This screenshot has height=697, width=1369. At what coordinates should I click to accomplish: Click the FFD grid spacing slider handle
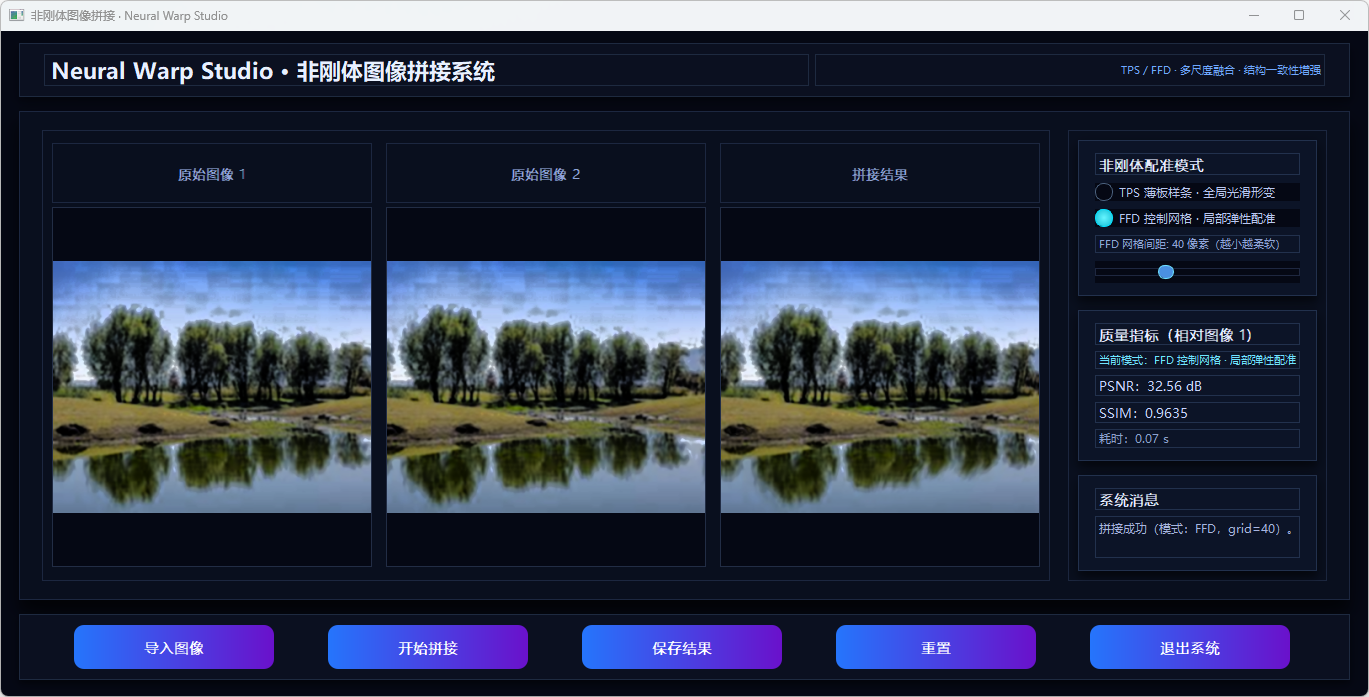(x=1165, y=272)
